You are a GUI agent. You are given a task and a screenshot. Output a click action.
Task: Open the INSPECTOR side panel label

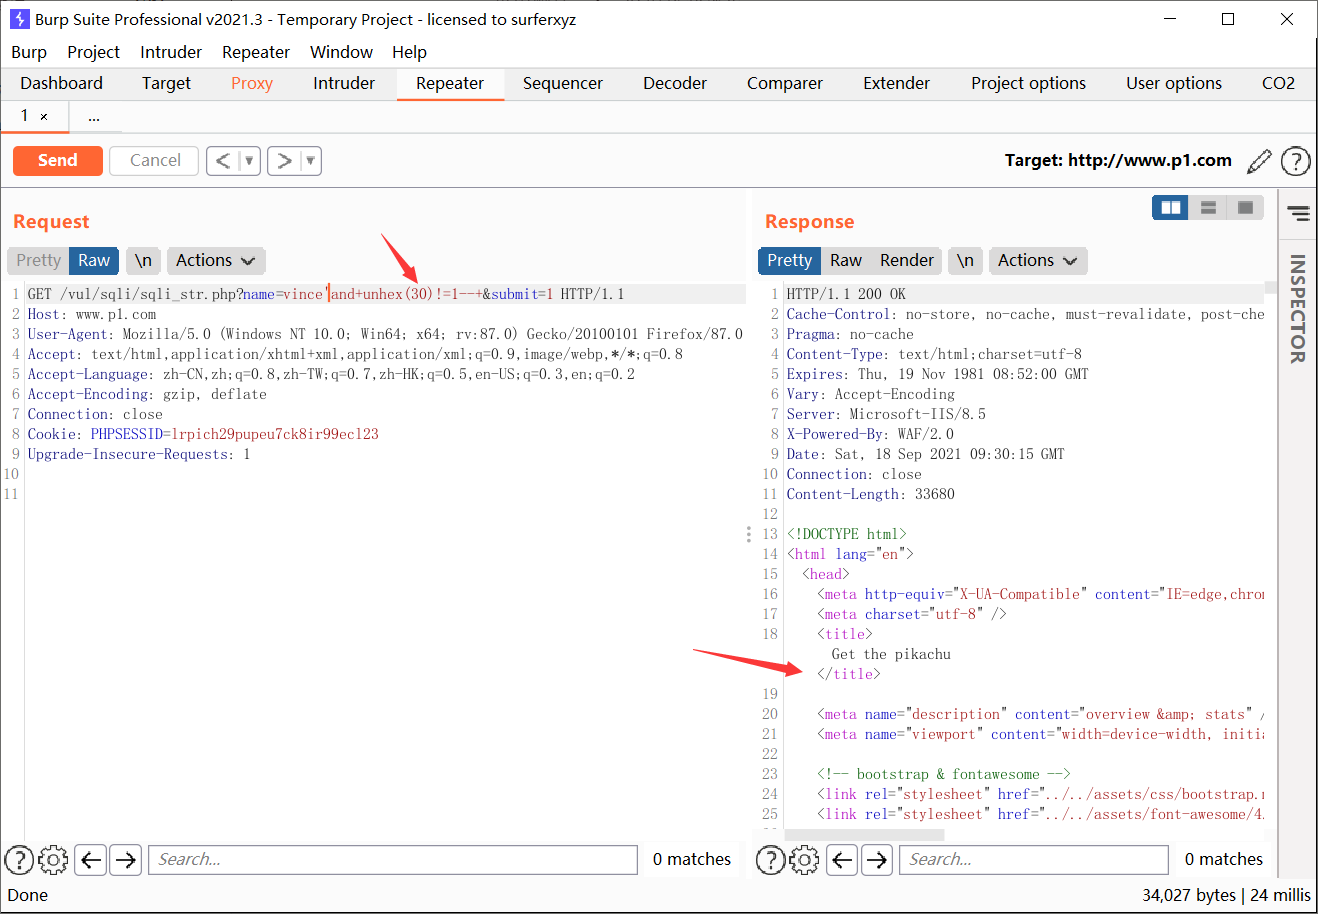(1298, 308)
